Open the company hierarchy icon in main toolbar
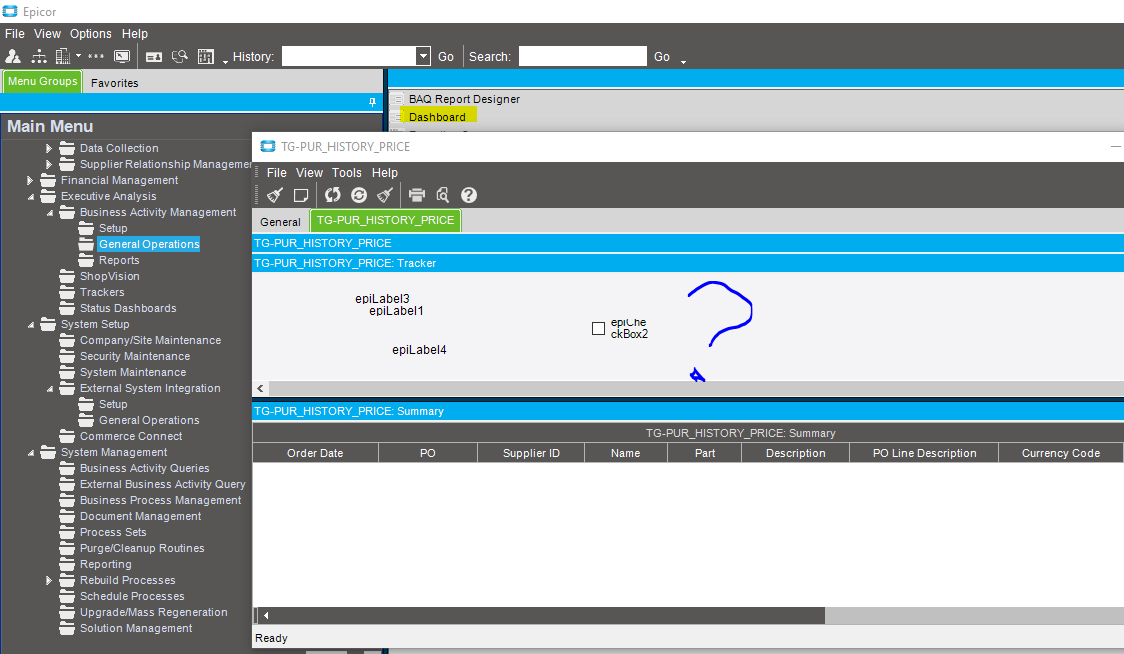1124x654 pixels. 38,56
